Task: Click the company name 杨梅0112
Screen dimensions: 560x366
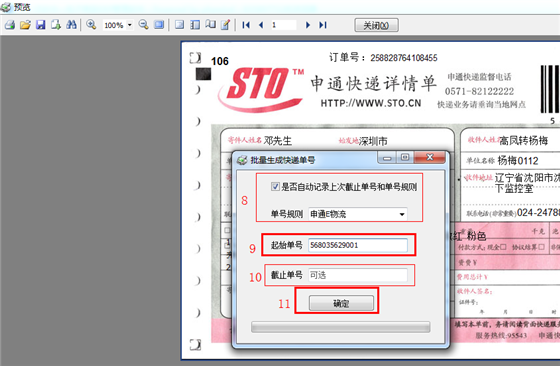Action: [x=518, y=161]
